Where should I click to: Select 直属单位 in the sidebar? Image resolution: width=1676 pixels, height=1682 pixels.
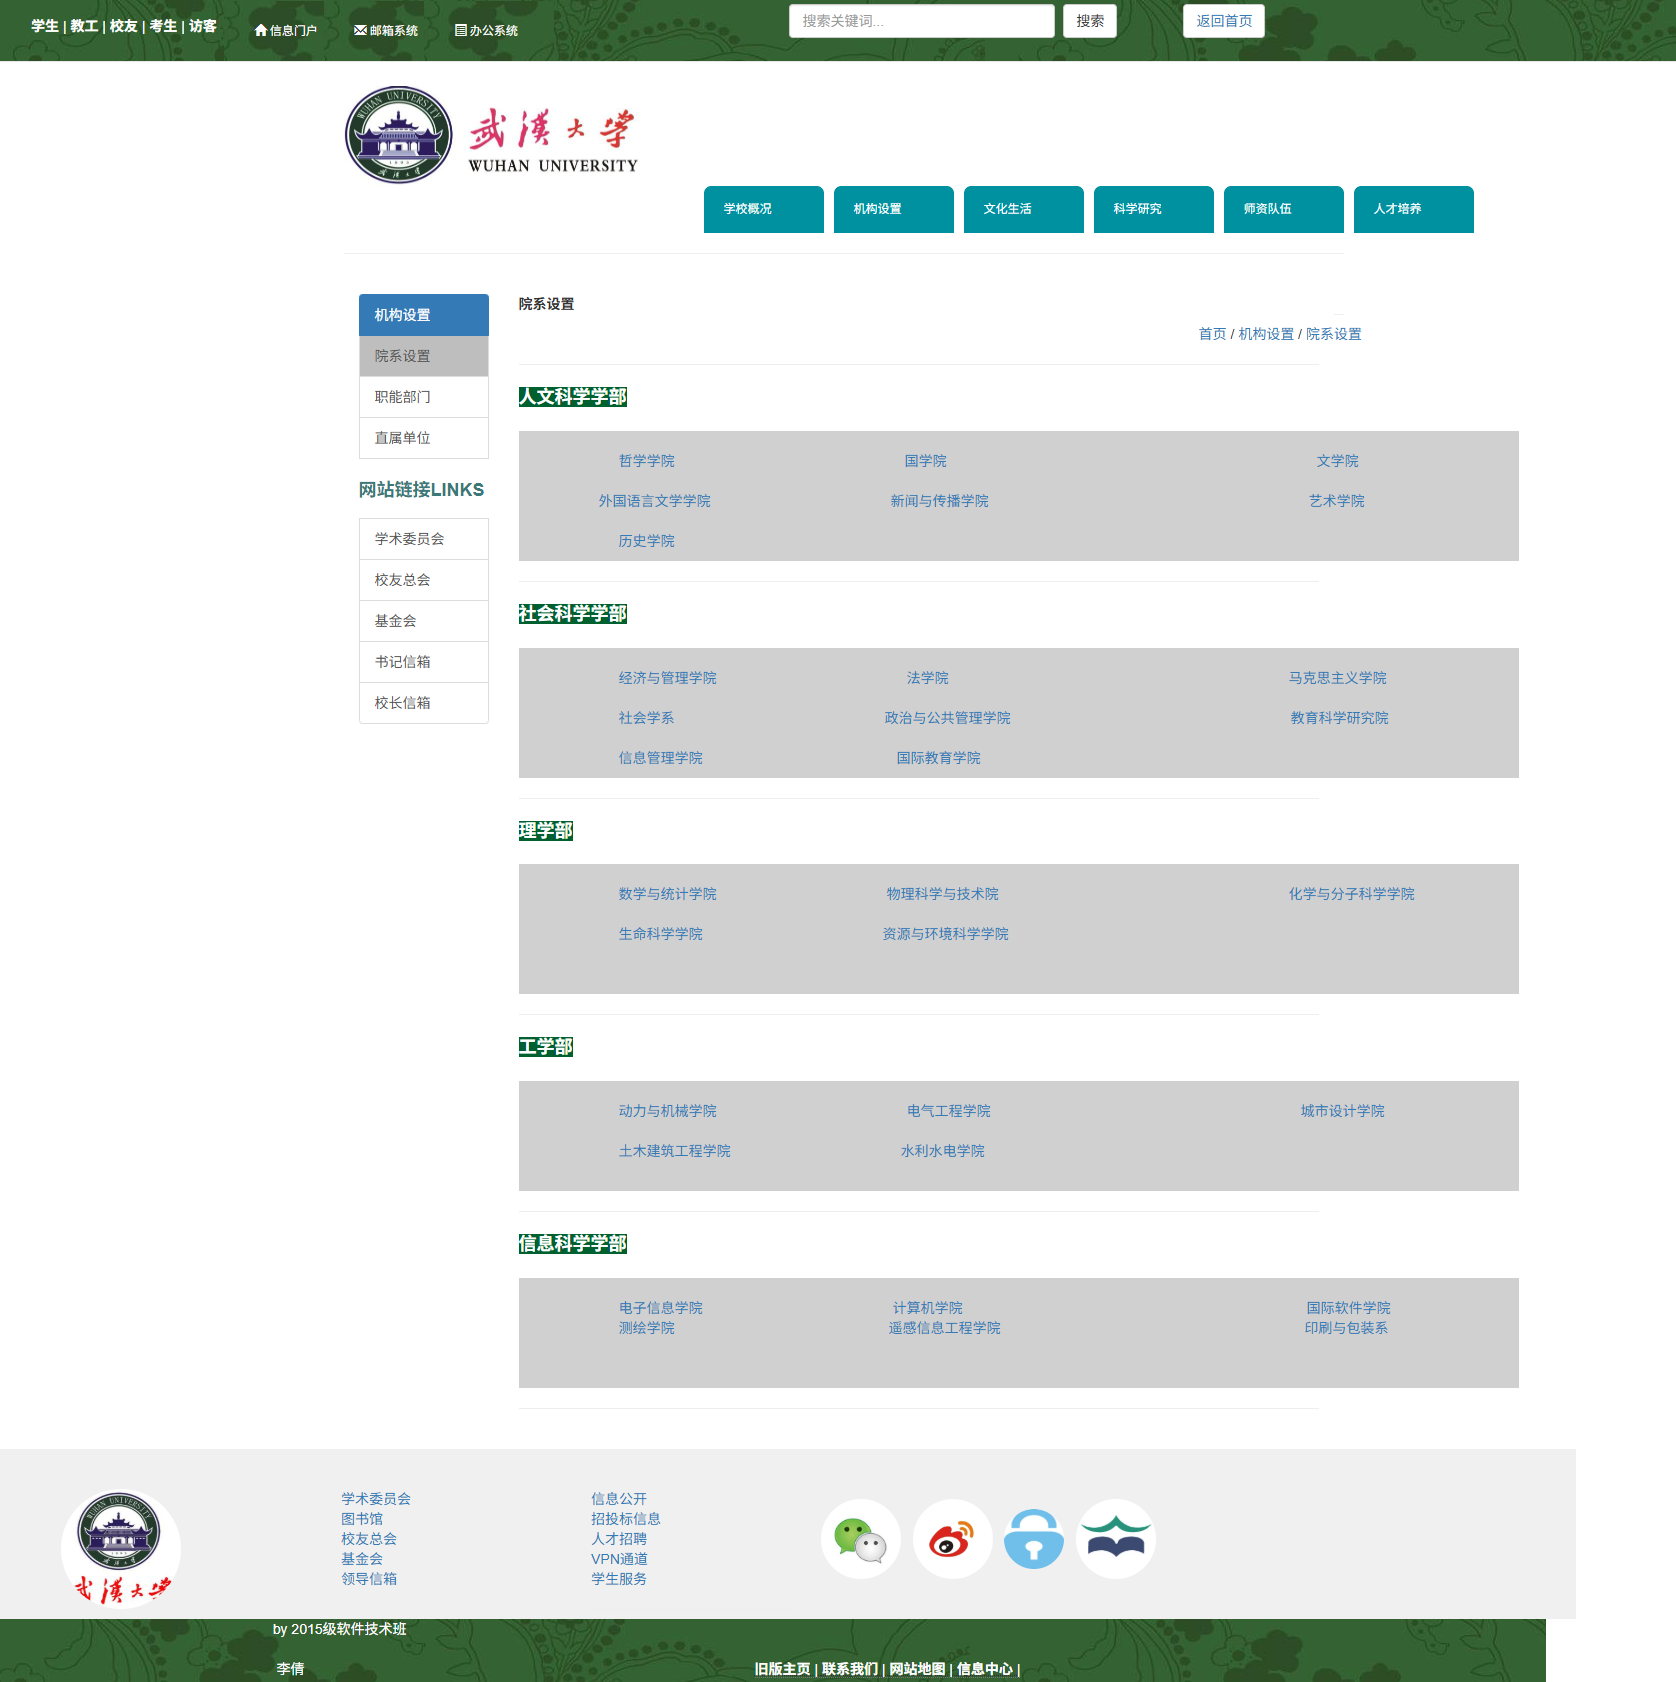click(424, 438)
